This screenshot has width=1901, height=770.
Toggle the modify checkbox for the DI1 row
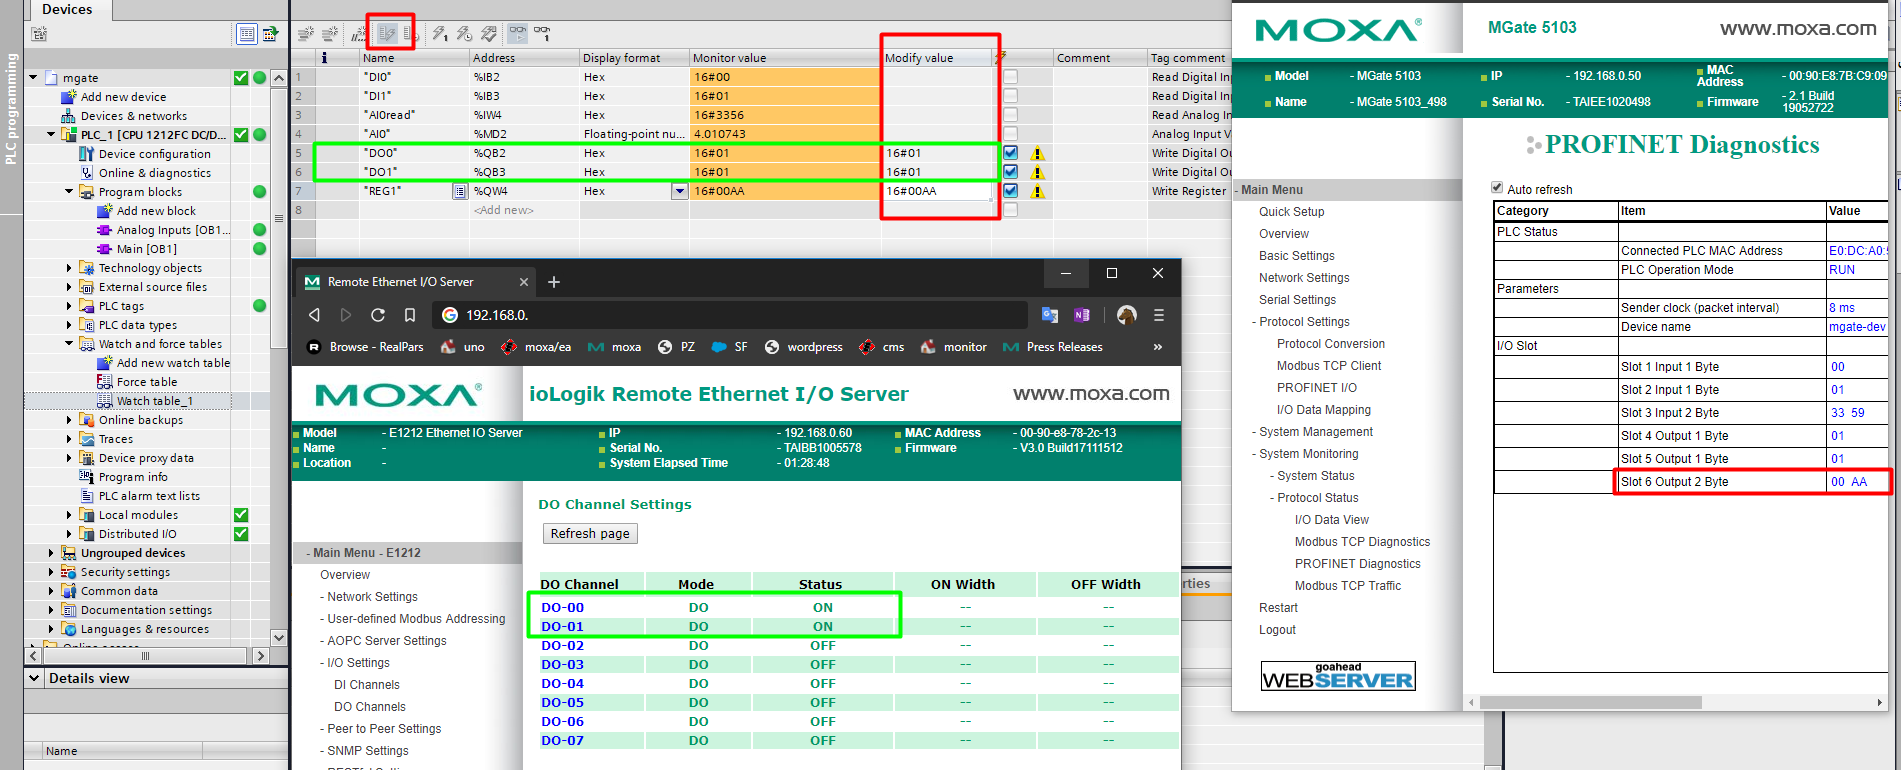[x=1011, y=96]
